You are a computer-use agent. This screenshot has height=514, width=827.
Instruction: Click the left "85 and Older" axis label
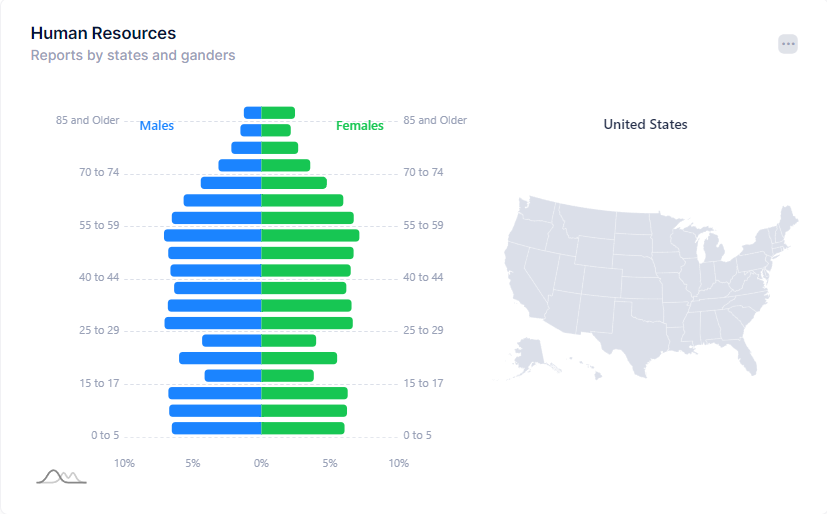[87, 120]
